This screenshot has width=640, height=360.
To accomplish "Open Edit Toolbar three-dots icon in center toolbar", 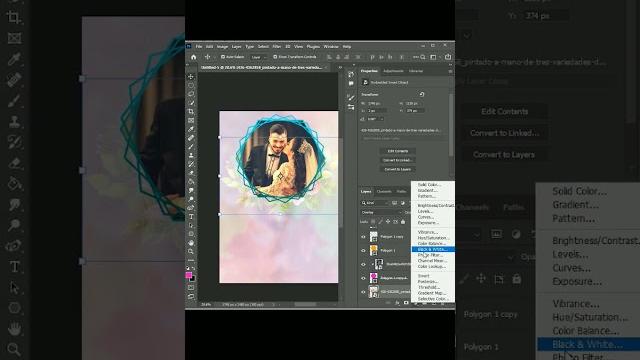I will point(191,260).
